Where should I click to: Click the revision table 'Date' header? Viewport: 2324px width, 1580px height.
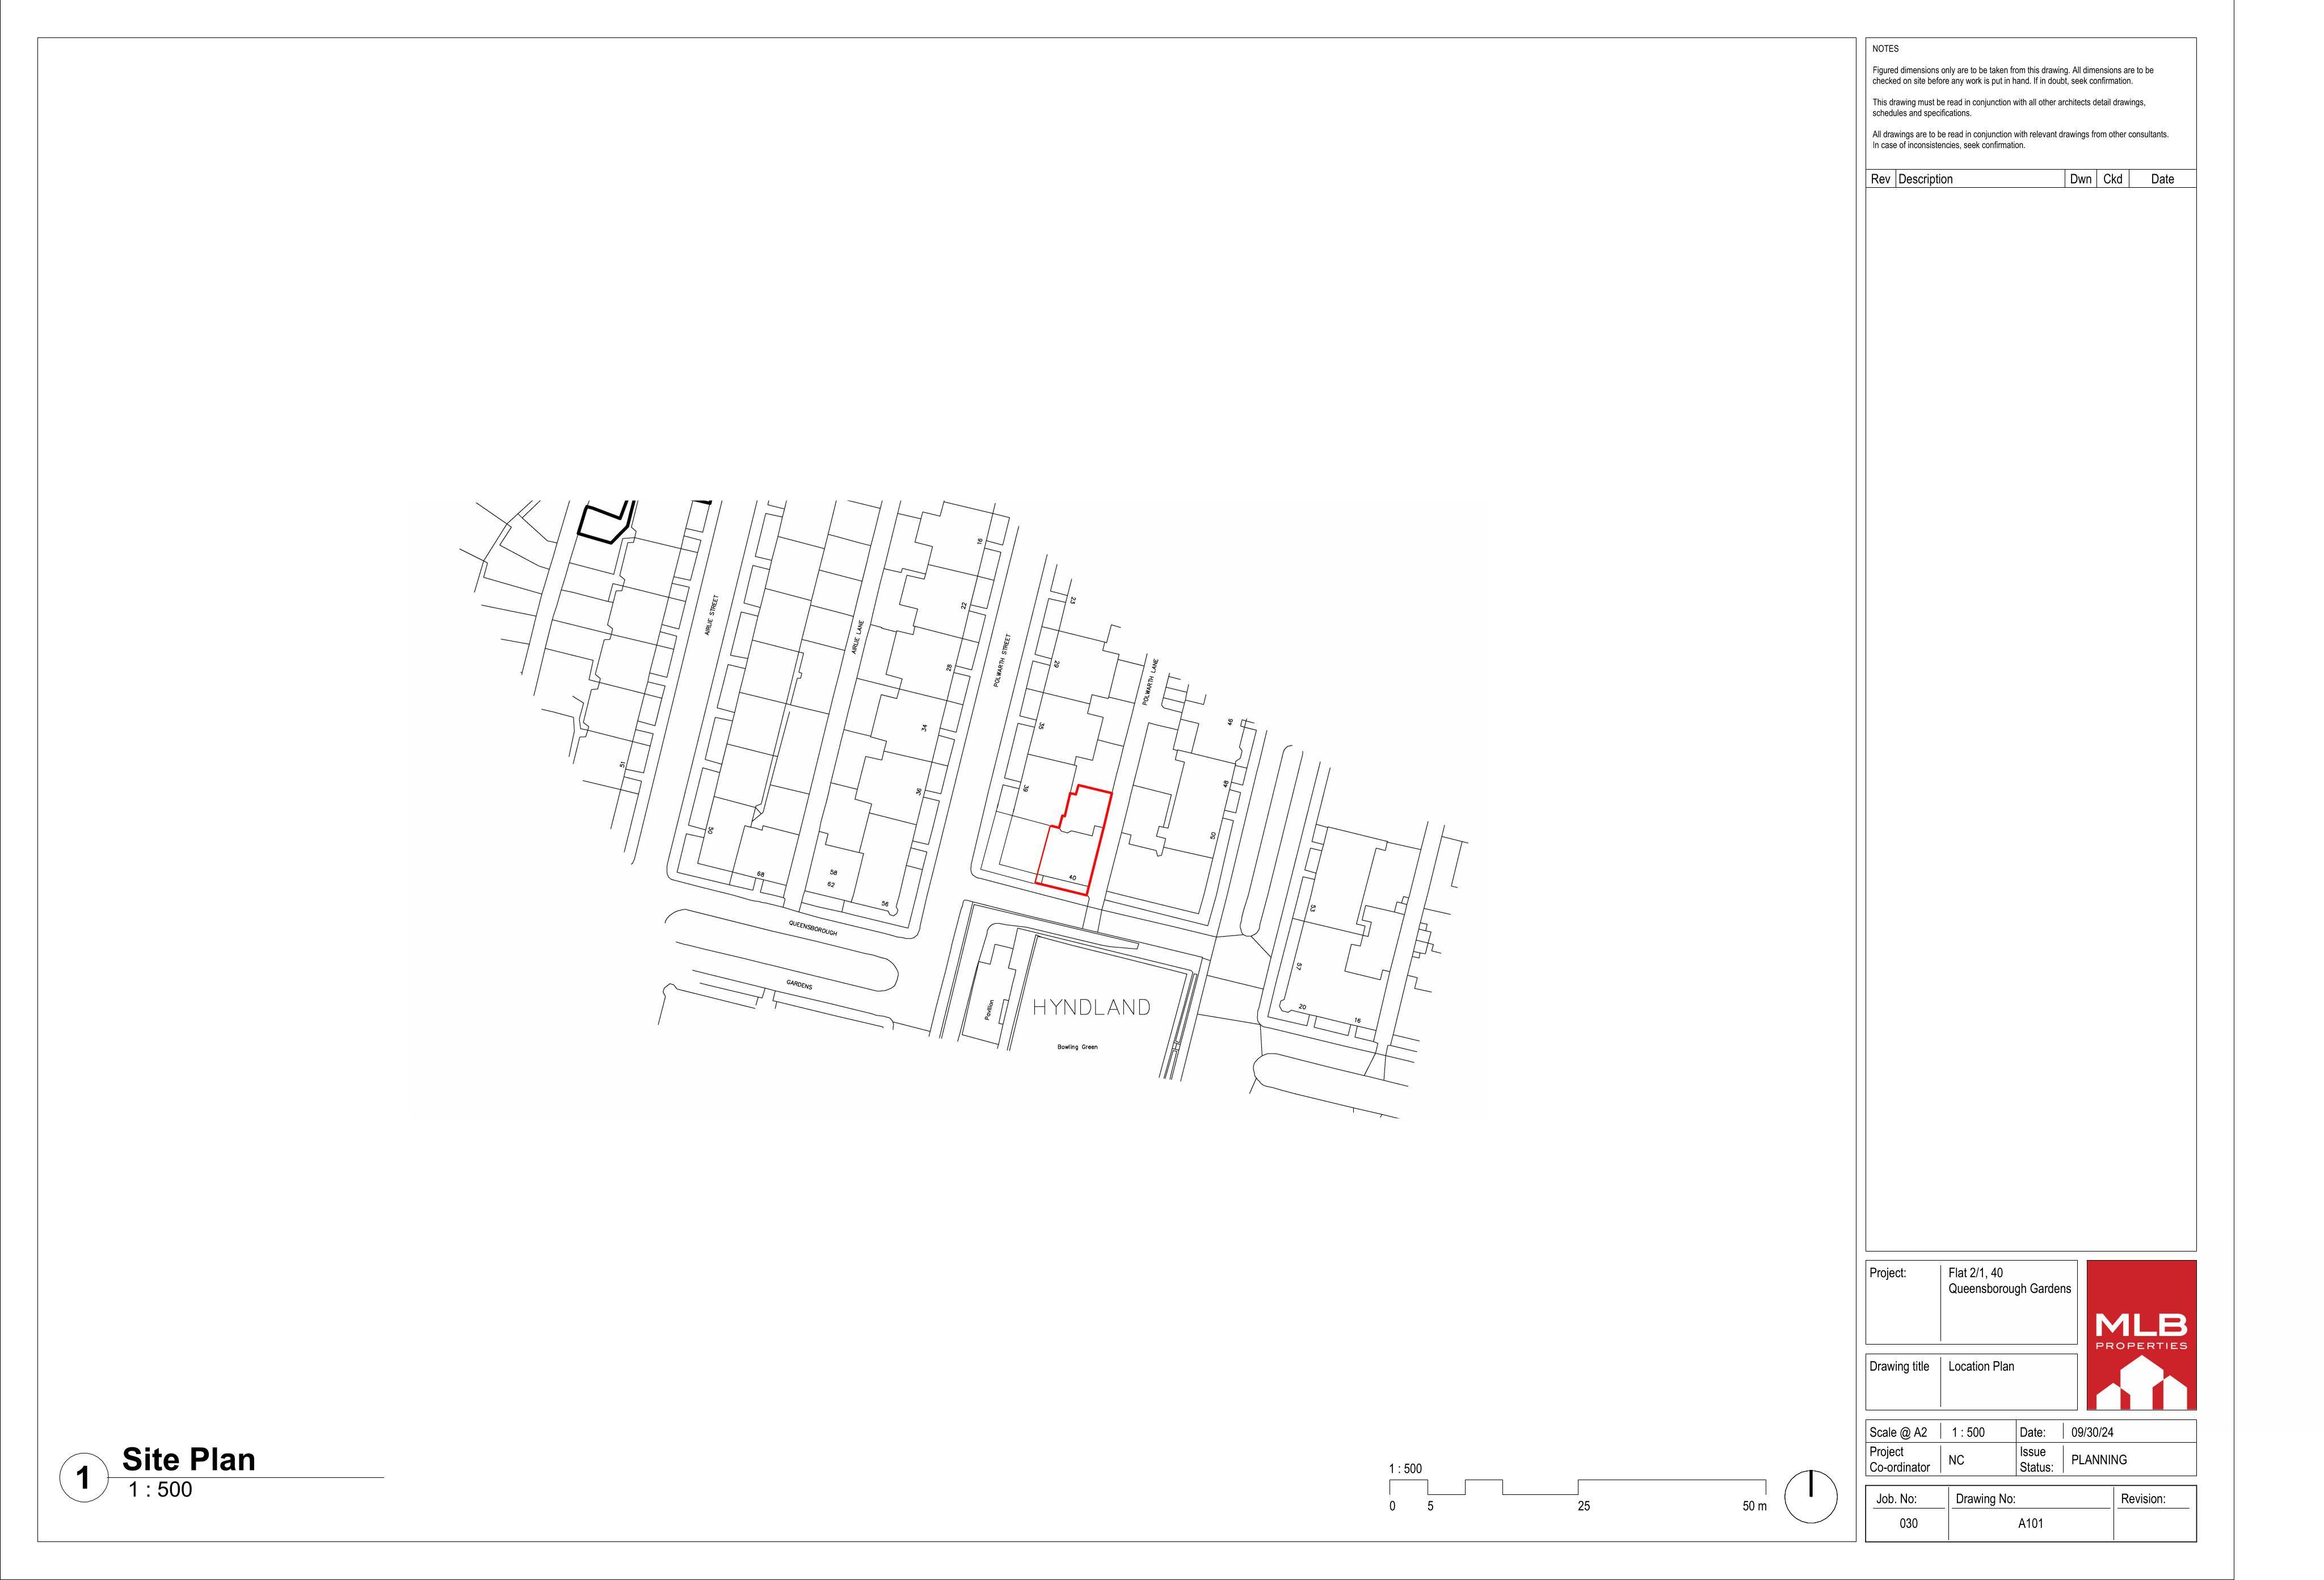[2162, 179]
